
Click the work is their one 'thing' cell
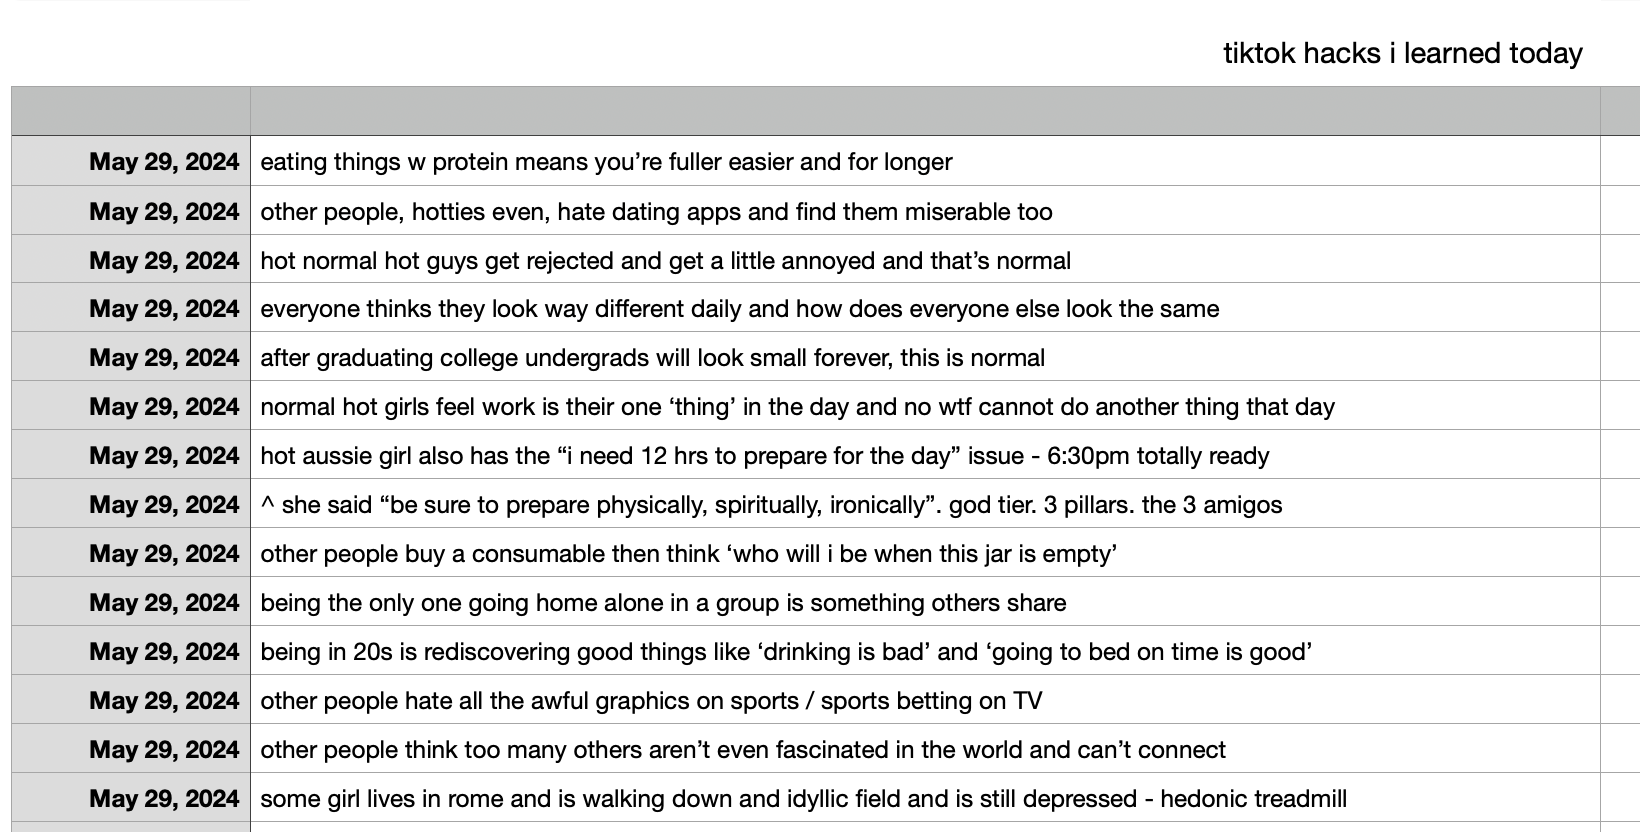925,406
